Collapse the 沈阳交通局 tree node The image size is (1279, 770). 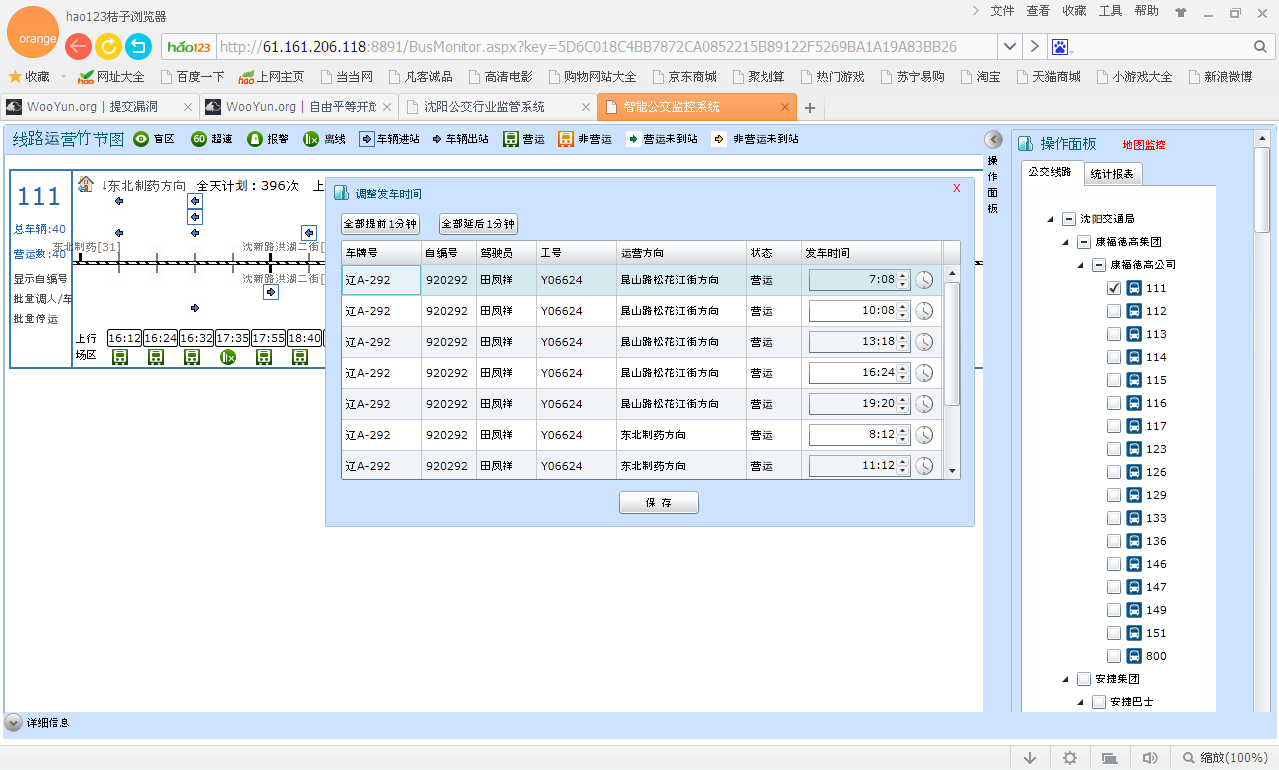tap(1050, 219)
